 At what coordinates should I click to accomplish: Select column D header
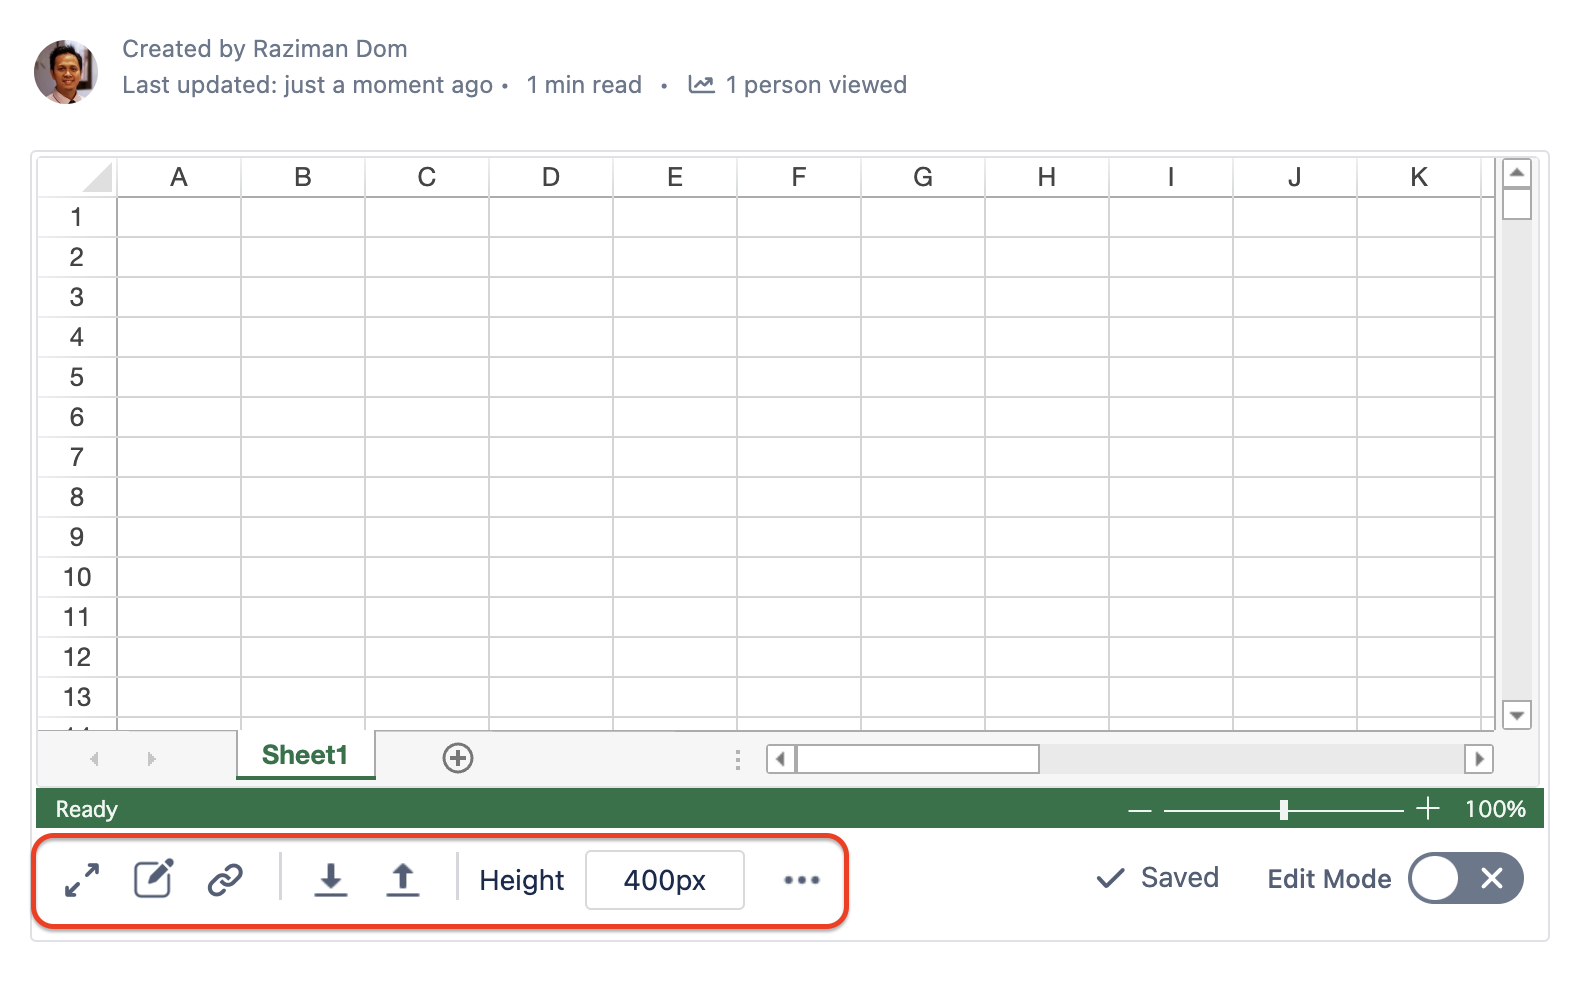[551, 178]
